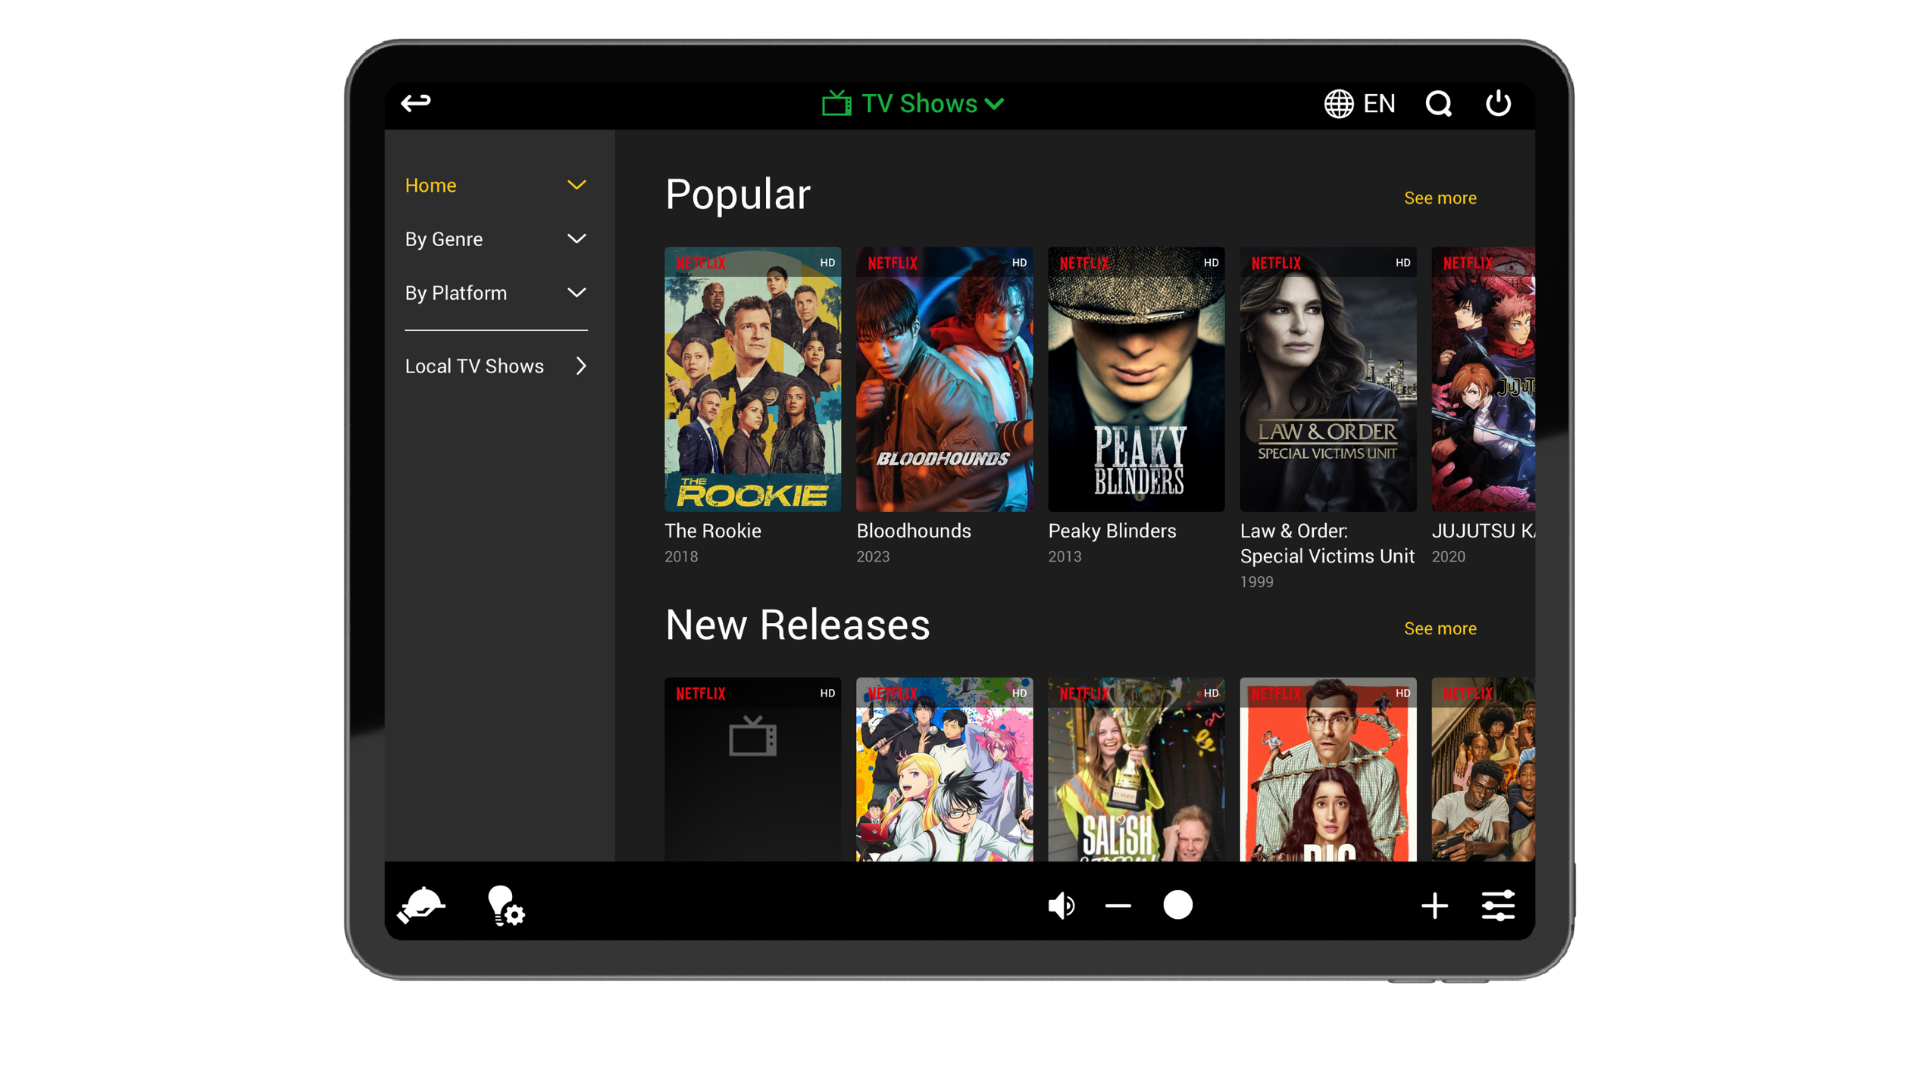The width and height of the screenshot is (1920, 1080).
Task: Click the TV icon beside TV Shows
Action: coord(837,103)
